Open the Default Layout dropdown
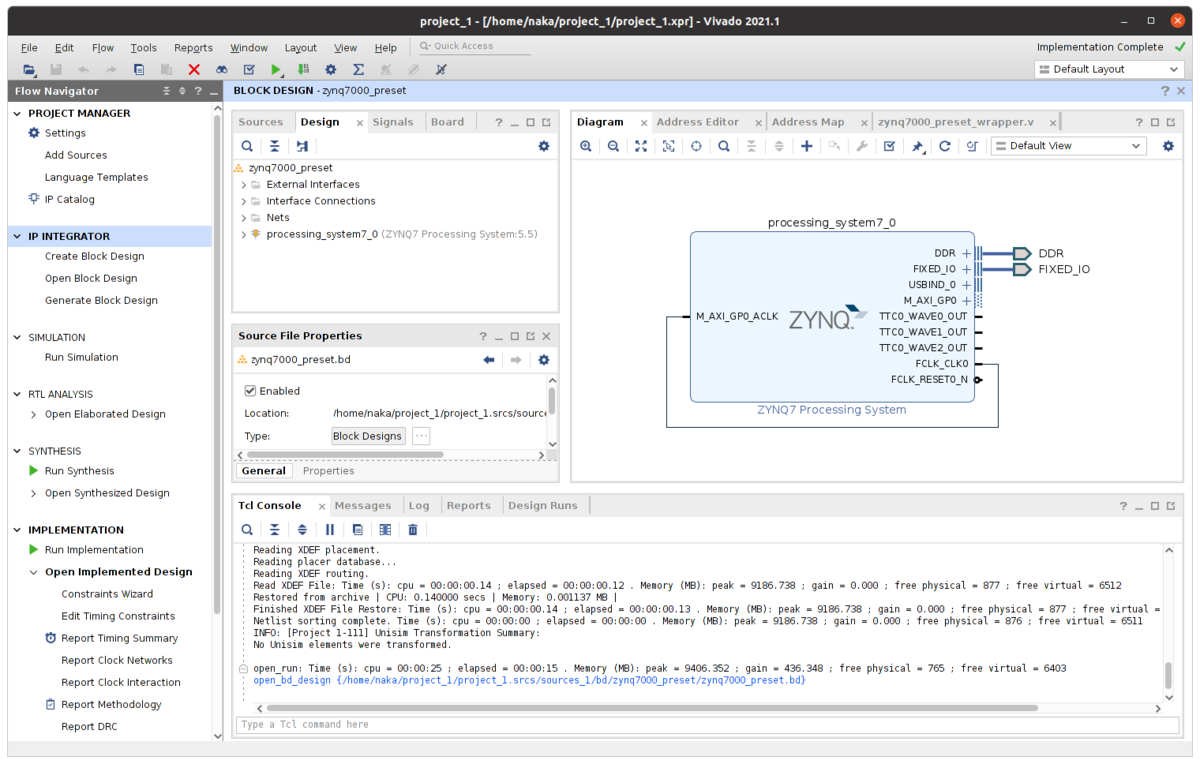Image resolution: width=1200 pixels, height=764 pixels. [x=1110, y=69]
